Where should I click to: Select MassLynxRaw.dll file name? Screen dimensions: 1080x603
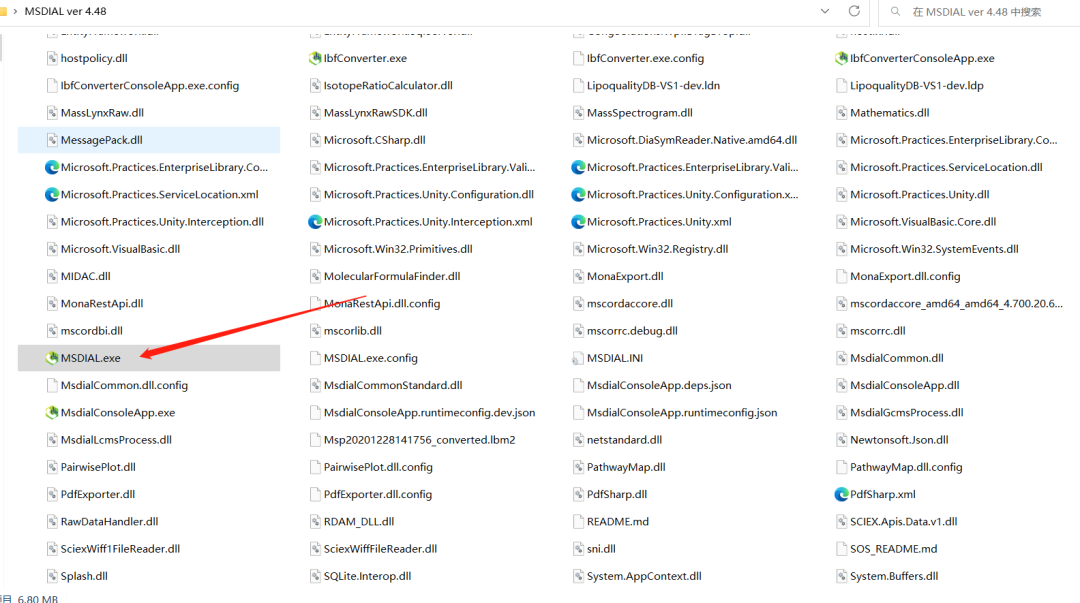(x=102, y=113)
